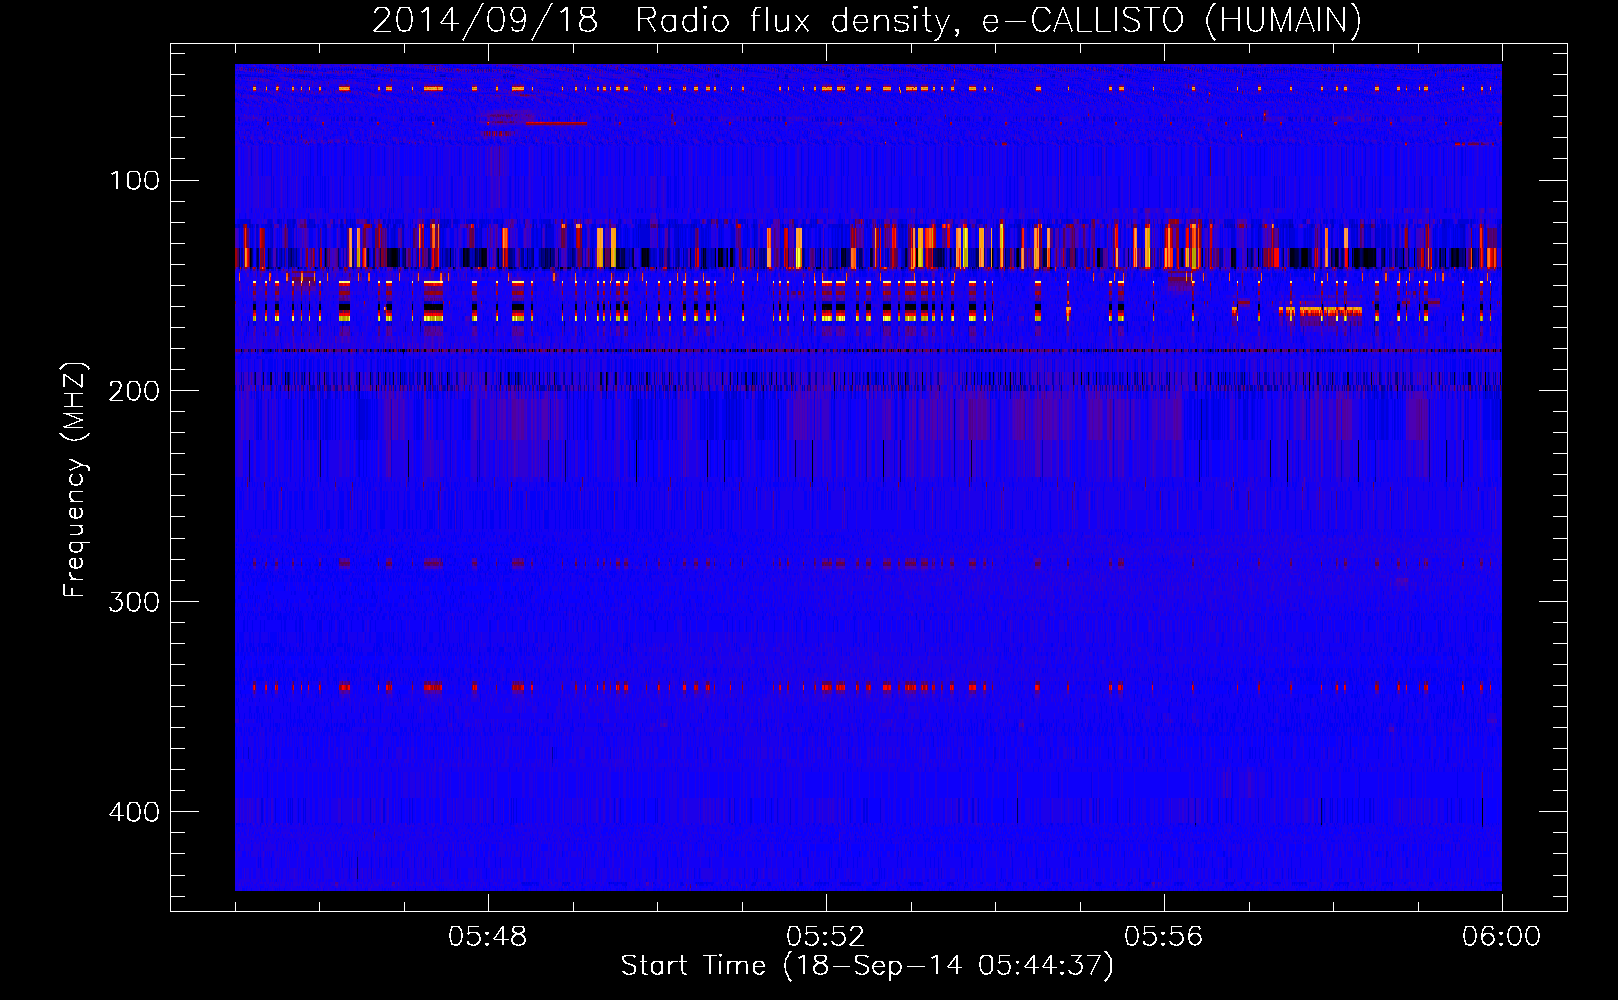
Task: Click the '100' frequency tick label
Action: tap(134, 181)
